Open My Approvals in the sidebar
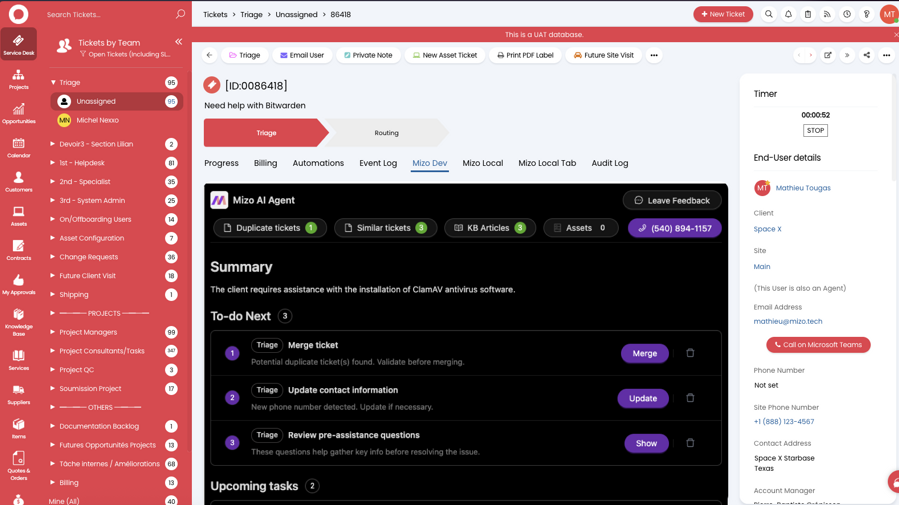Image resolution: width=899 pixels, height=505 pixels. click(x=18, y=284)
